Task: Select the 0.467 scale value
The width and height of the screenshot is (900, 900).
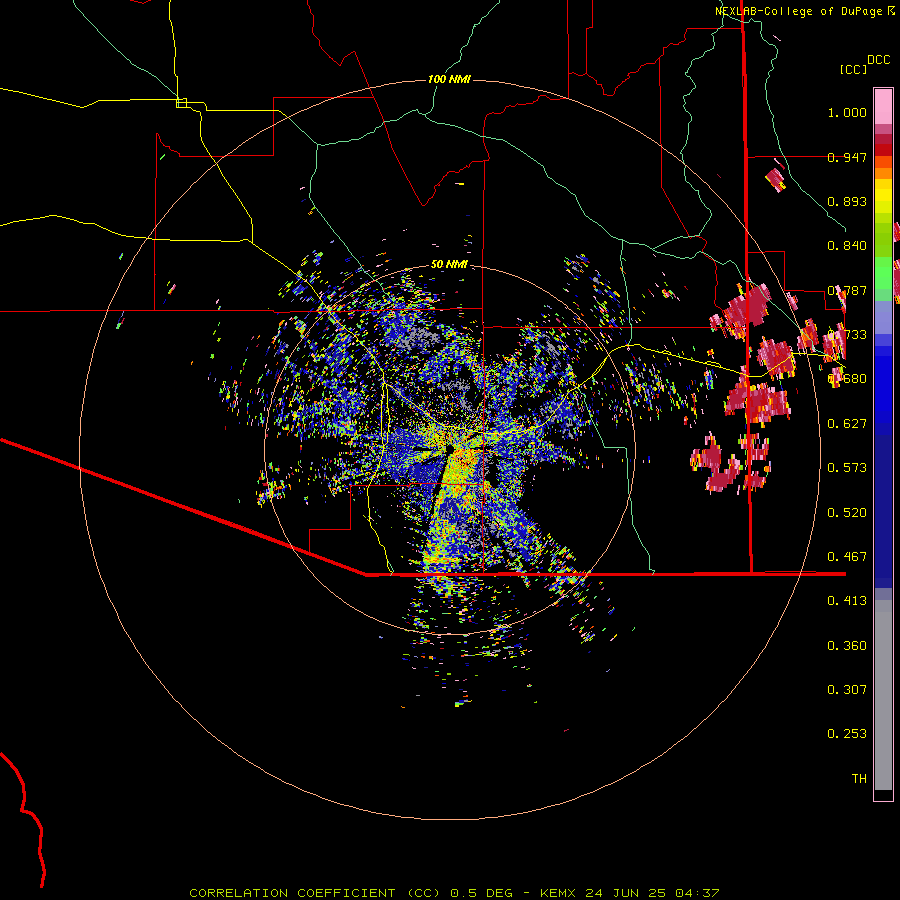Action: (847, 557)
